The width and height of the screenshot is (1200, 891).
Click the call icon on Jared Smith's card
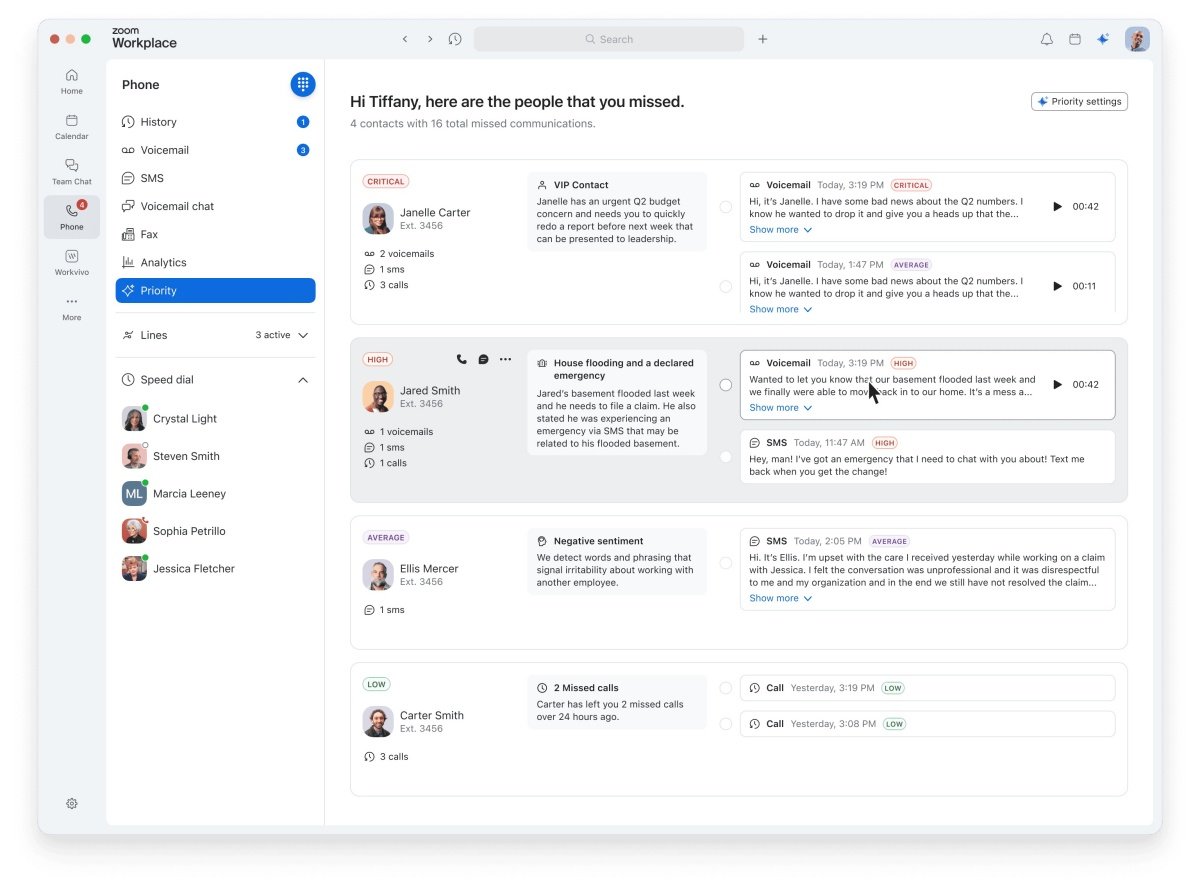461,359
